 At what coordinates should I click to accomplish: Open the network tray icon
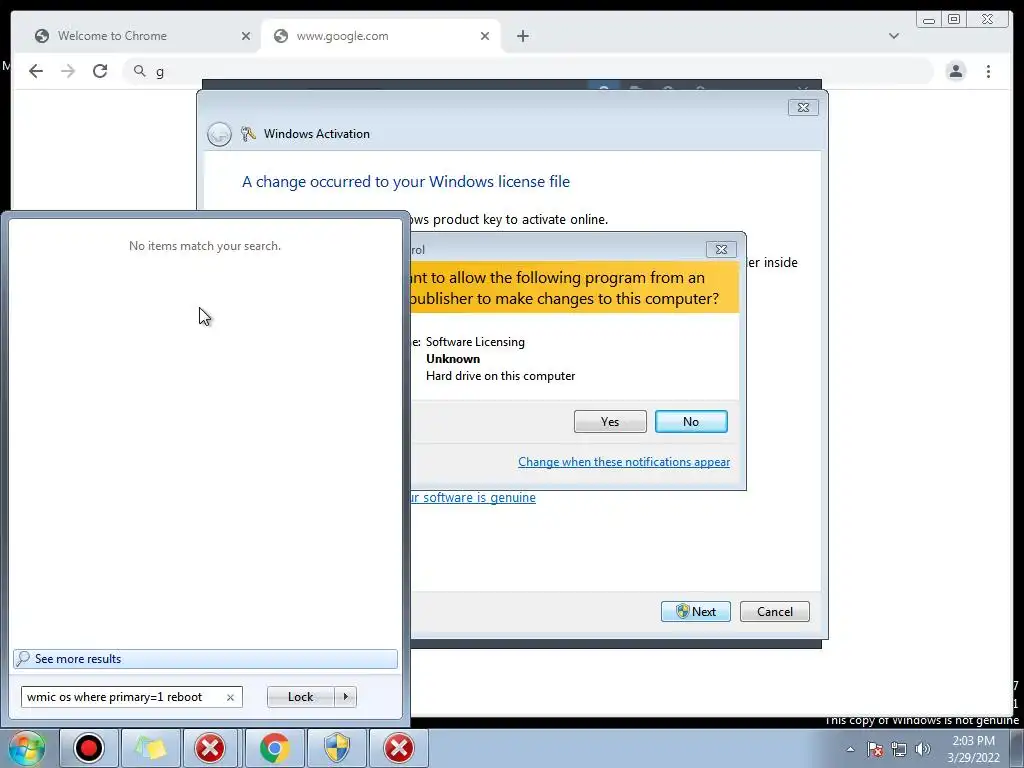point(899,749)
